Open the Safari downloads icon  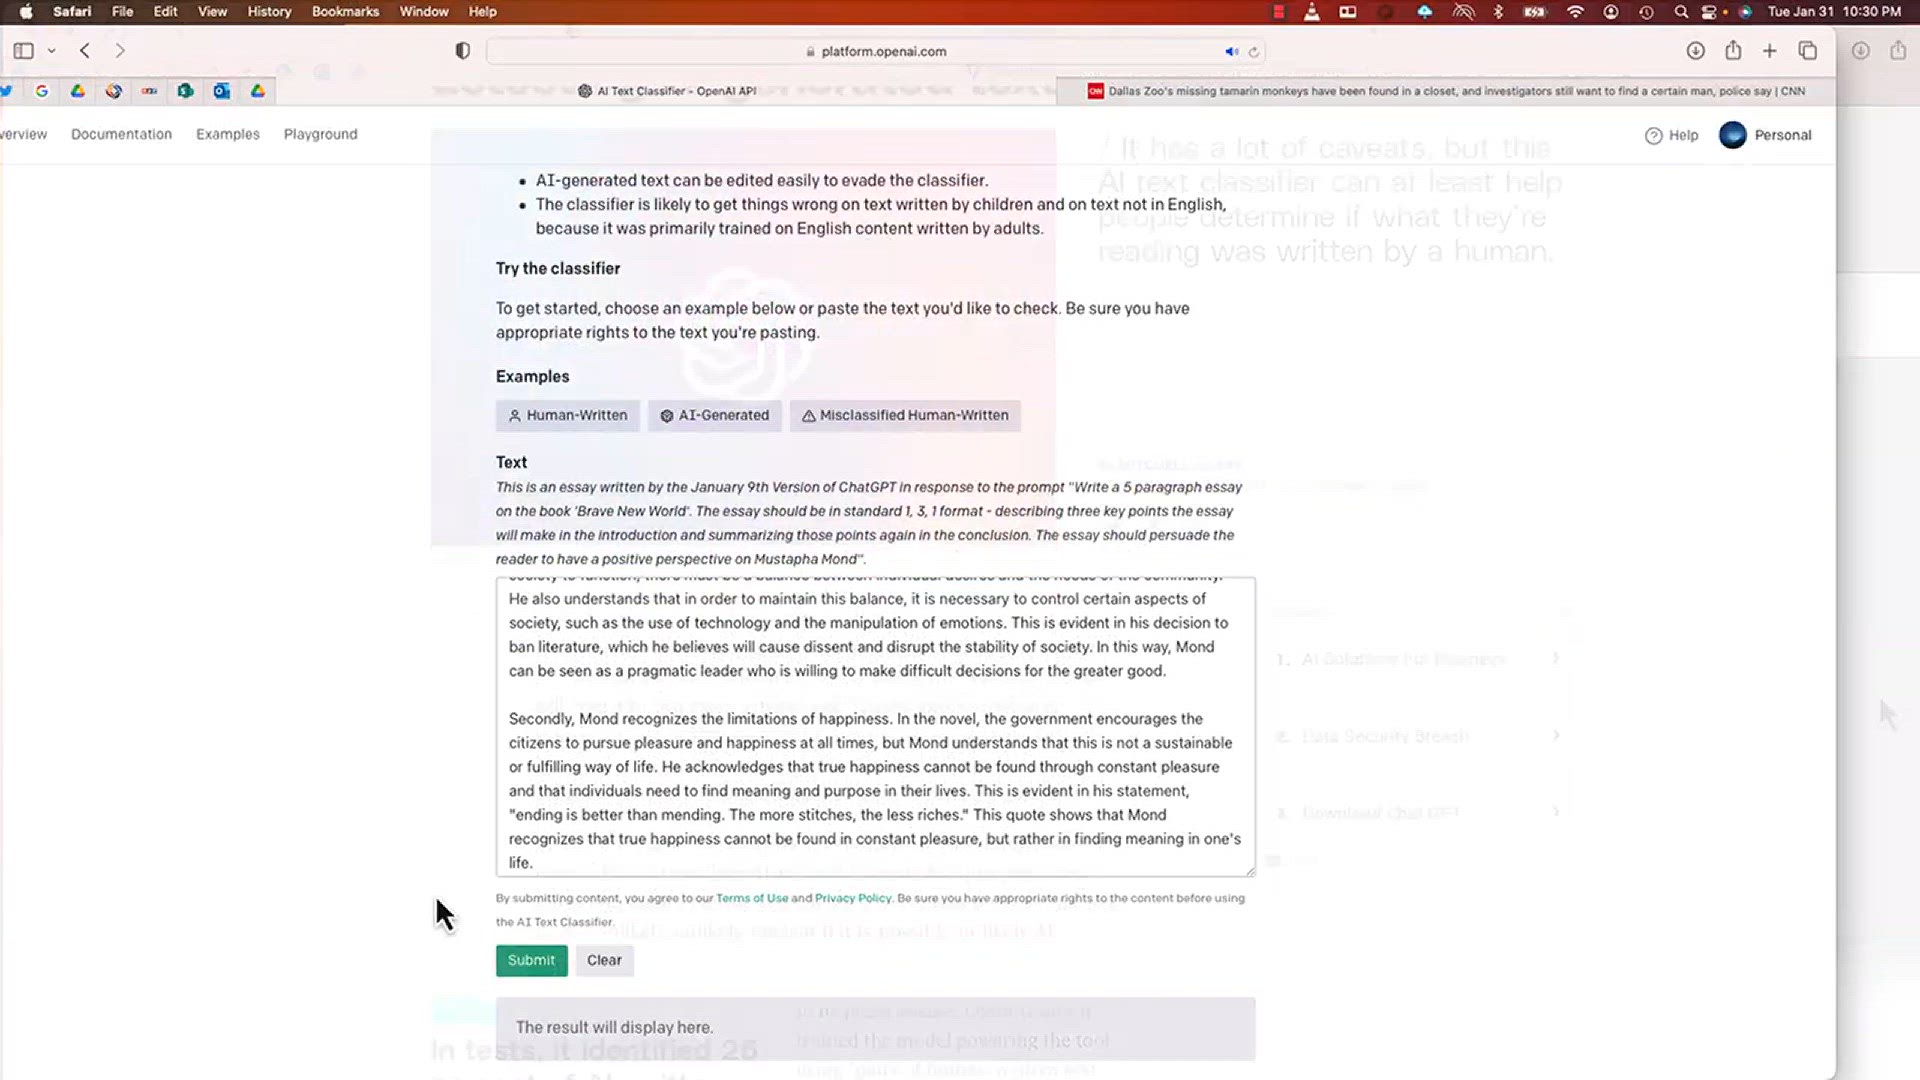[1695, 51]
